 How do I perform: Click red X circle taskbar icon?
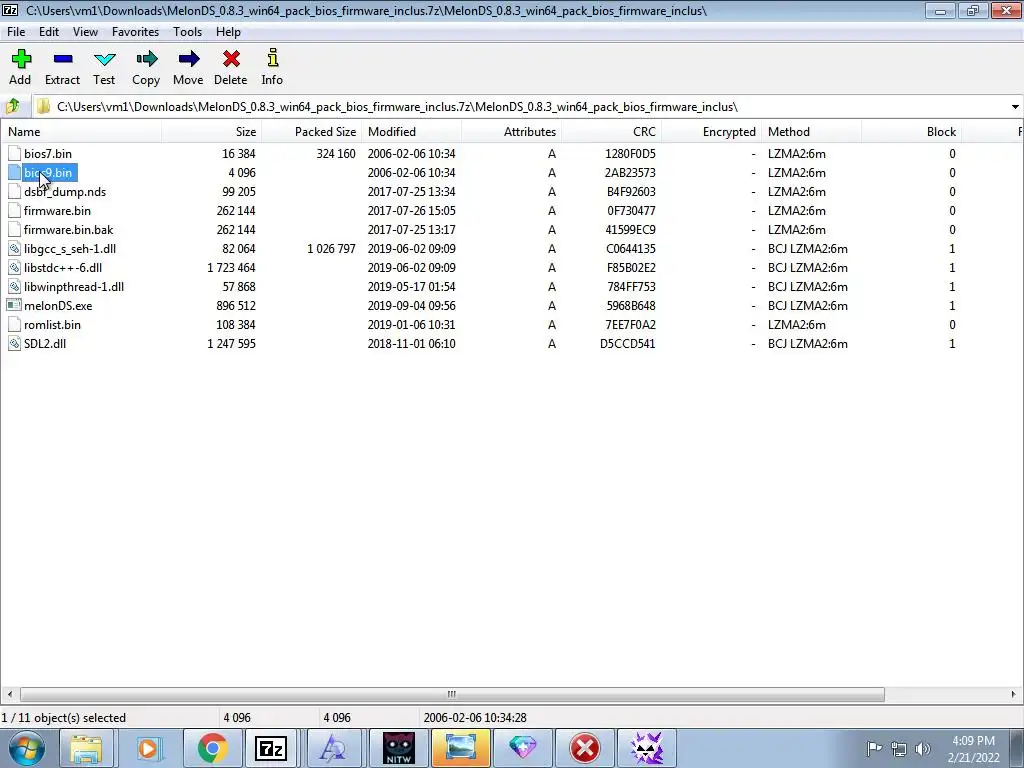tap(584, 748)
